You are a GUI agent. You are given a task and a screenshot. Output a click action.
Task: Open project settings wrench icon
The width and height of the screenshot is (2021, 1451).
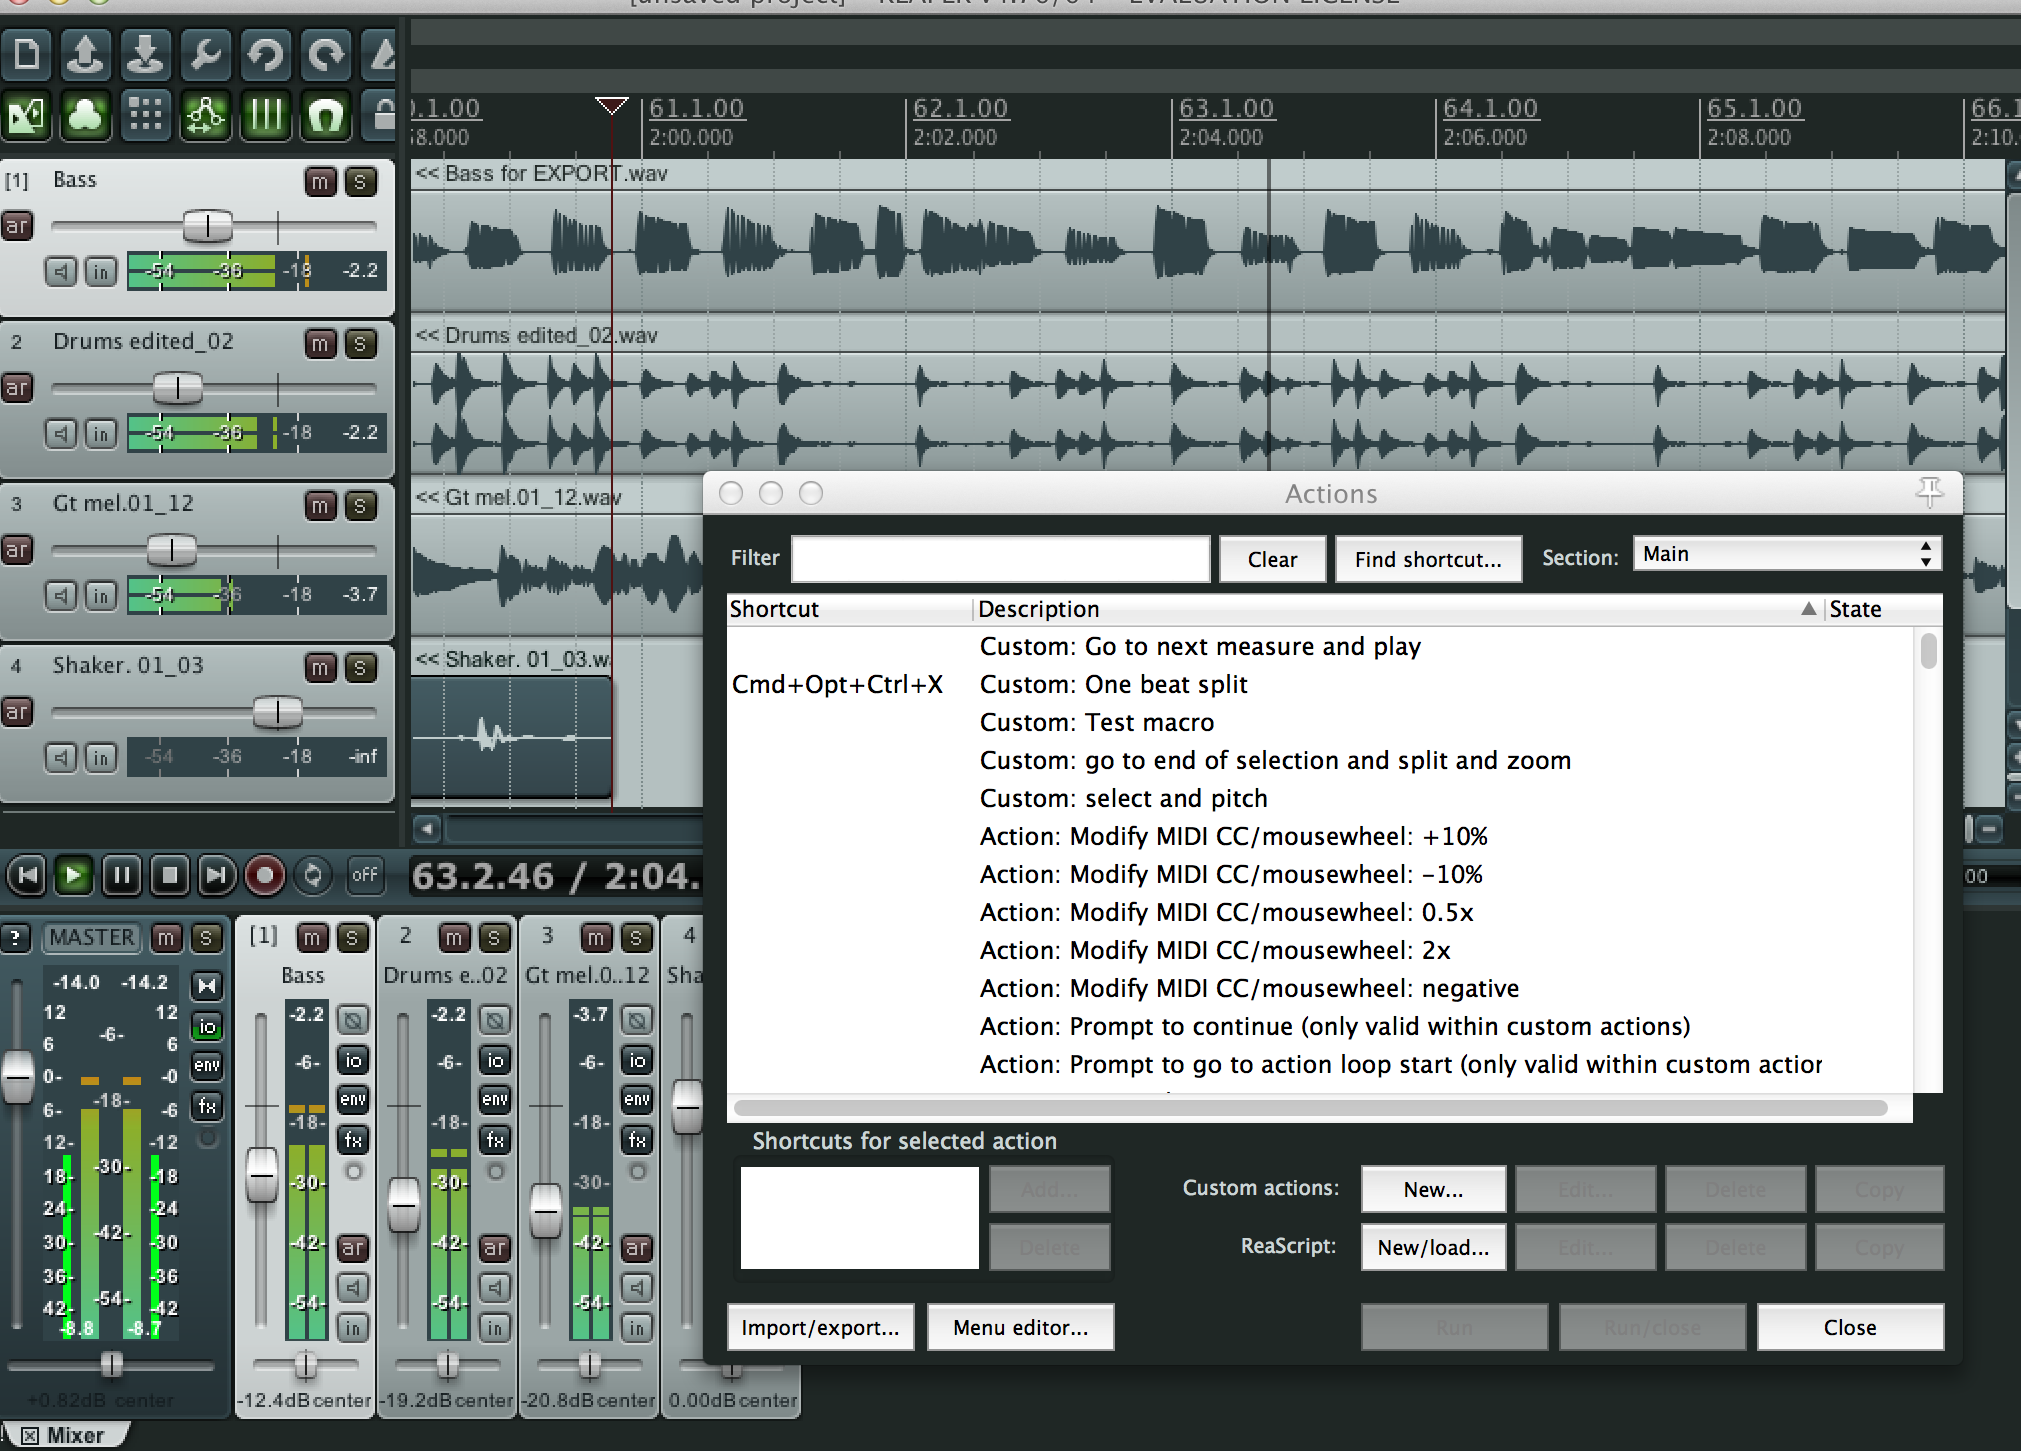pos(206,54)
